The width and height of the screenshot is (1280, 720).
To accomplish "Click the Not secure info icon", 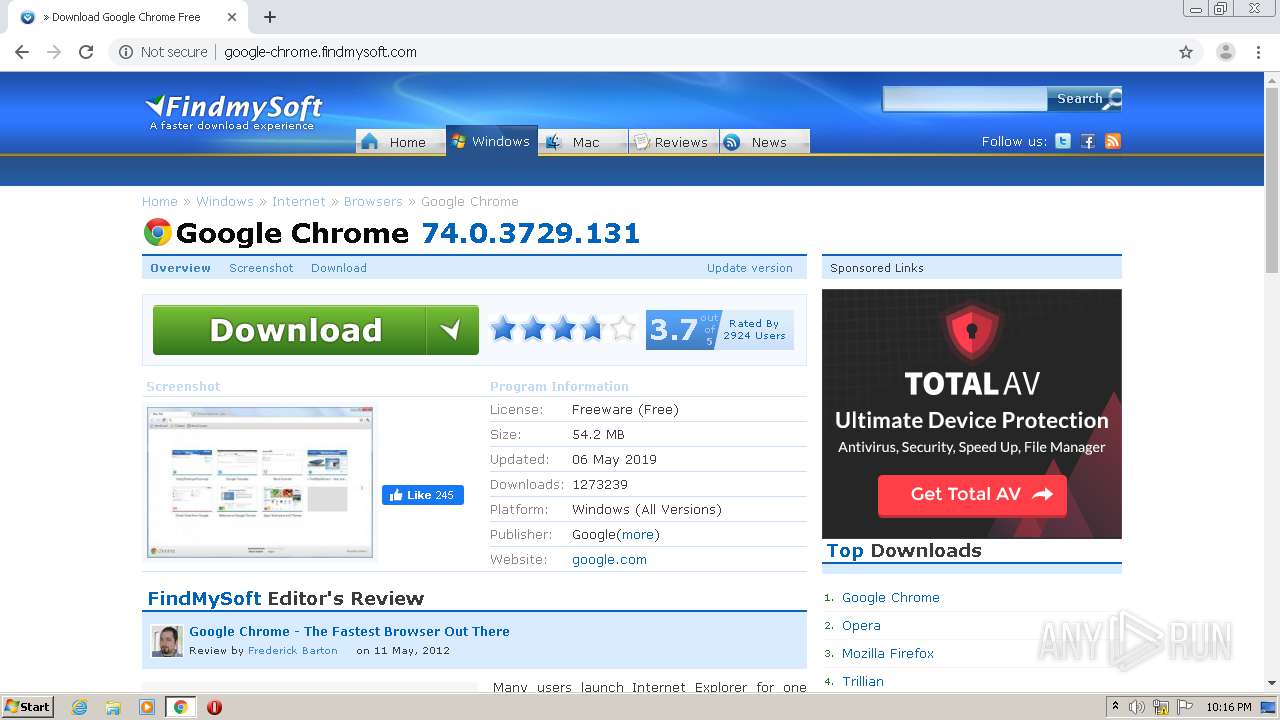I will pyautogui.click(x=126, y=52).
